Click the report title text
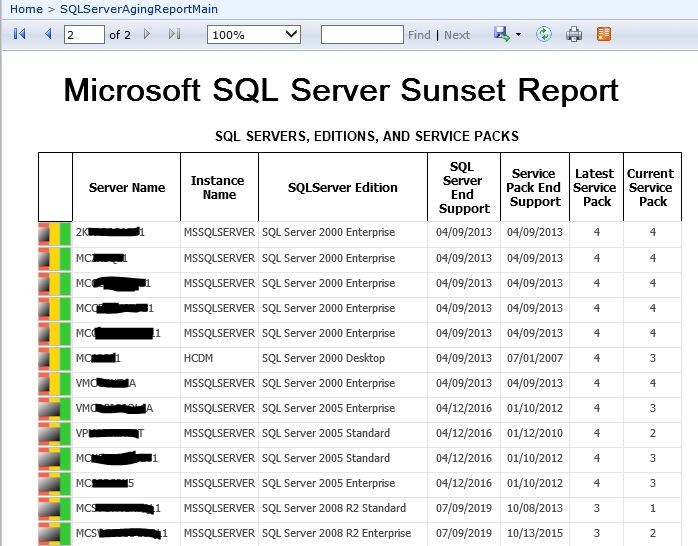The width and height of the screenshot is (698, 546). (341, 90)
